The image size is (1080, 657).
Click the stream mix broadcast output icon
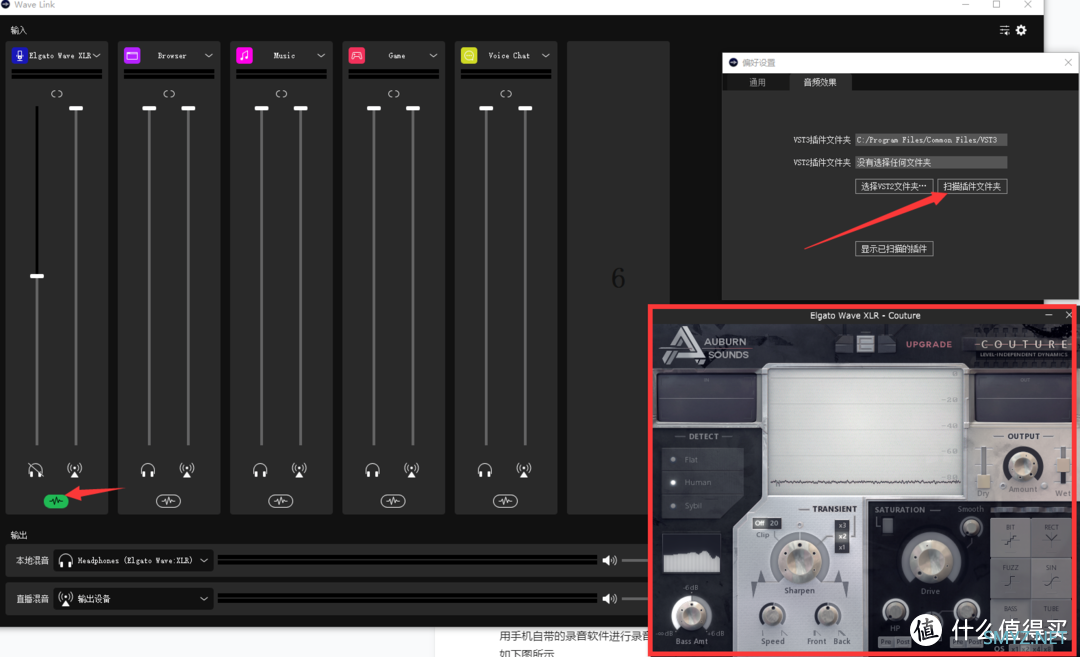(x=65, y=598)
